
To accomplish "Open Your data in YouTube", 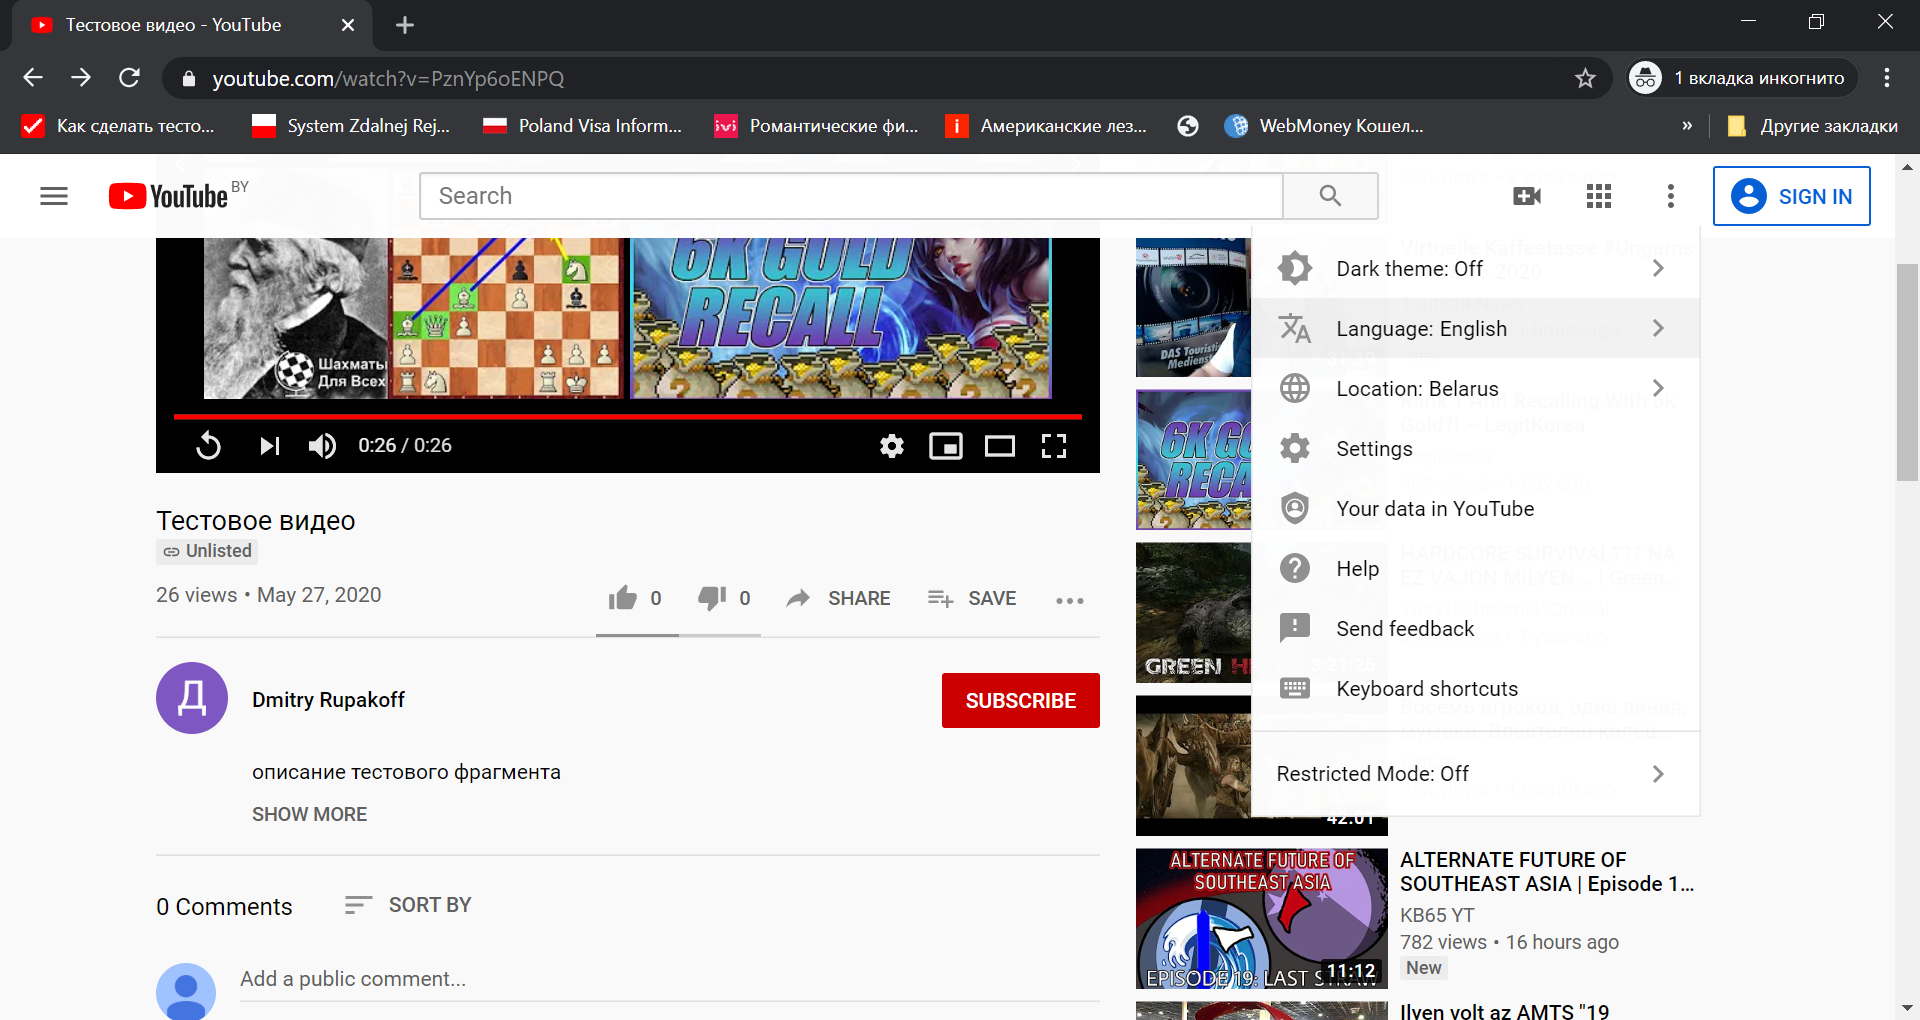I will coord(1475,508).
